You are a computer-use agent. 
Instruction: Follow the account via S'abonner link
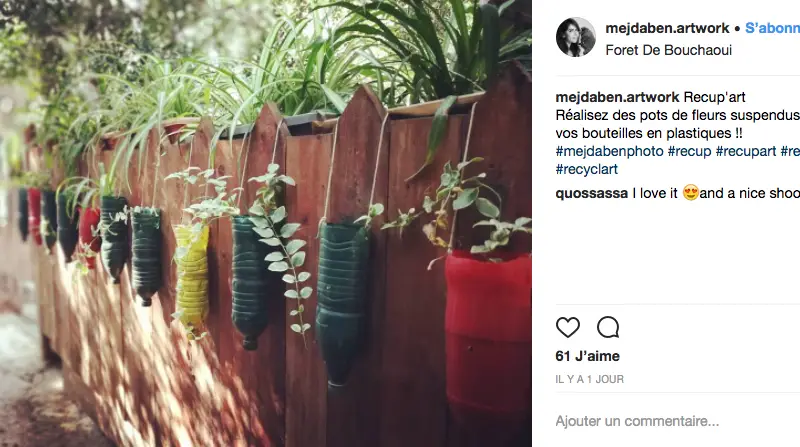[772, 28]
